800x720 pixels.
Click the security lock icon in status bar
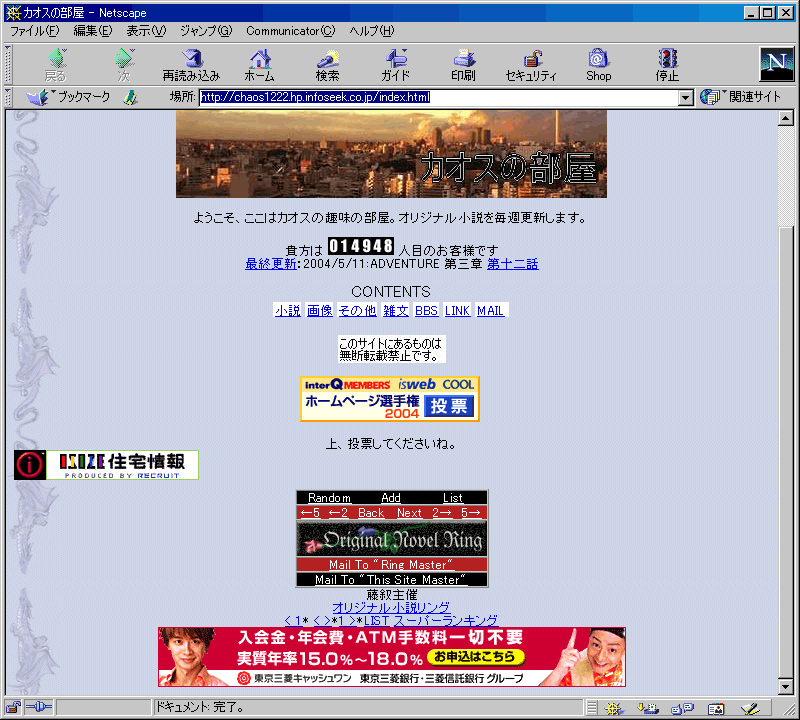pos(13,707)
